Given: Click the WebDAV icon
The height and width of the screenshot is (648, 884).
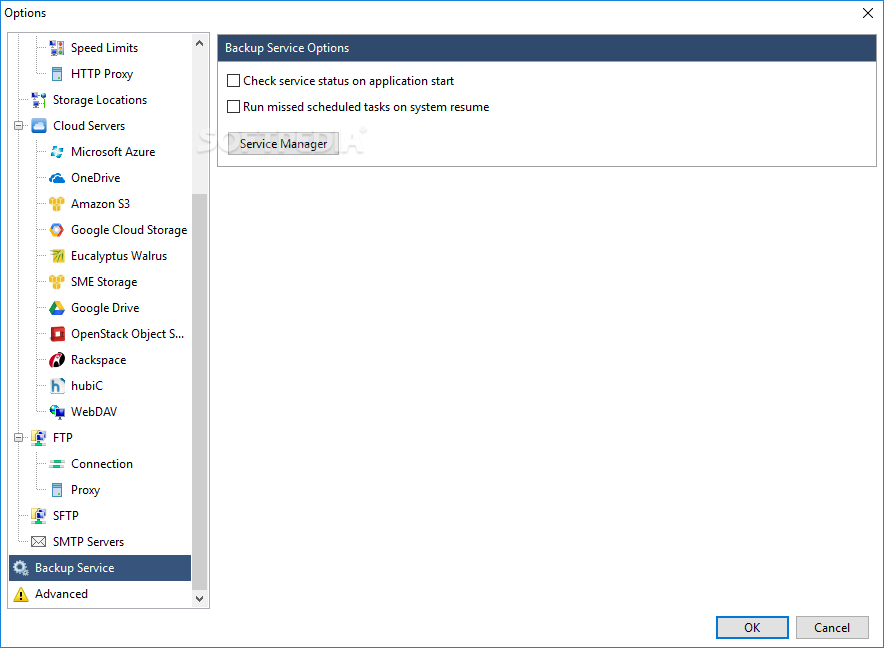Looking at the screenshot, I should pyautogui.click(x=57, y=412).
